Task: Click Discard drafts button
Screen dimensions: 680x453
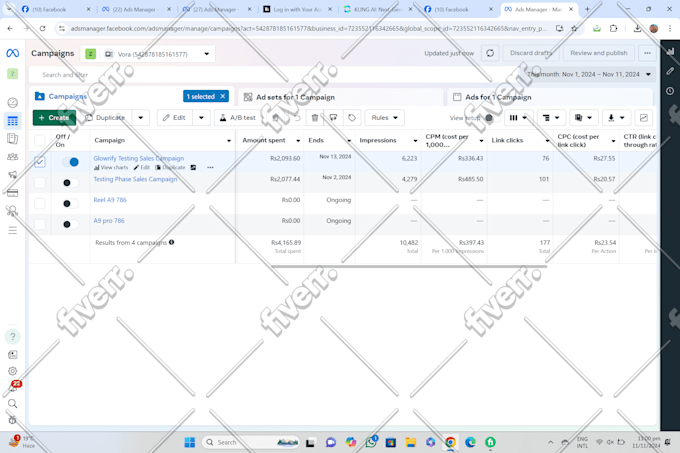Action: 531,53
